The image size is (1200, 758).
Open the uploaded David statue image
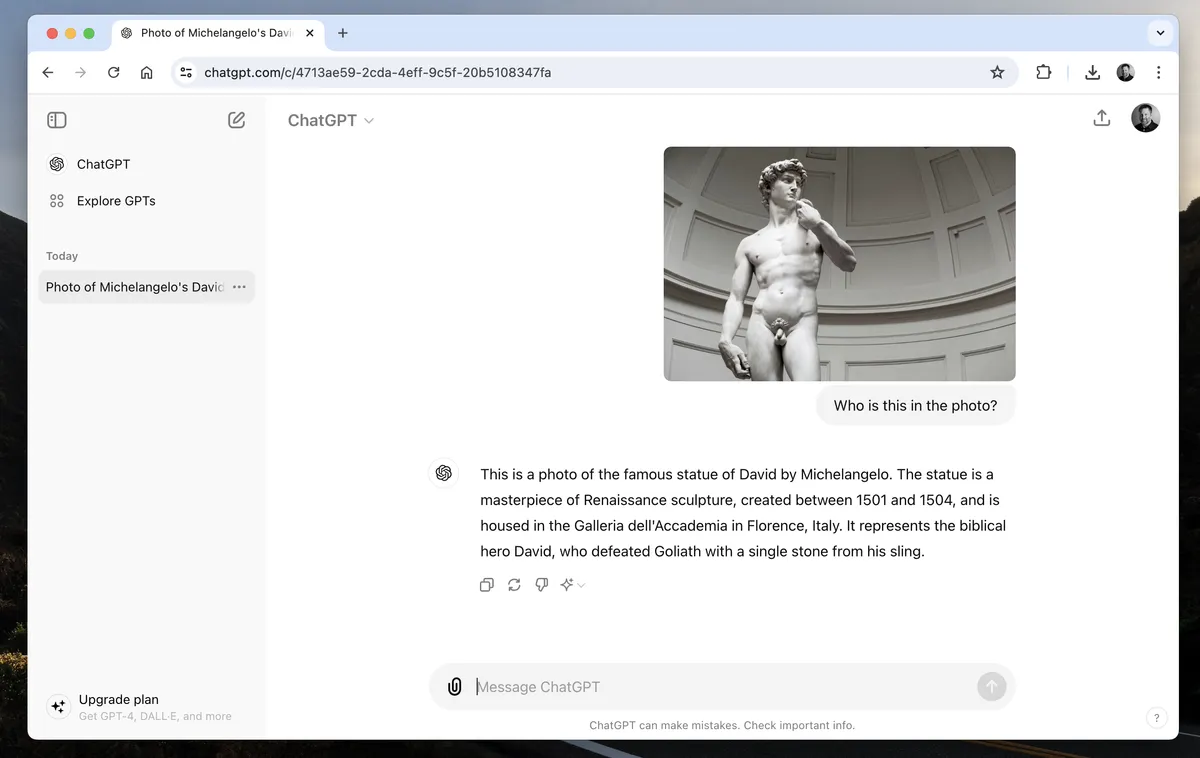pyautogui.click(x=839, y=264)
